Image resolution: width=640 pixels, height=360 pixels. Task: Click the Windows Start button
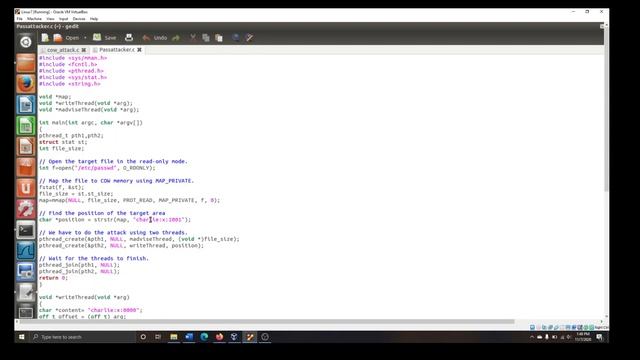22,337
